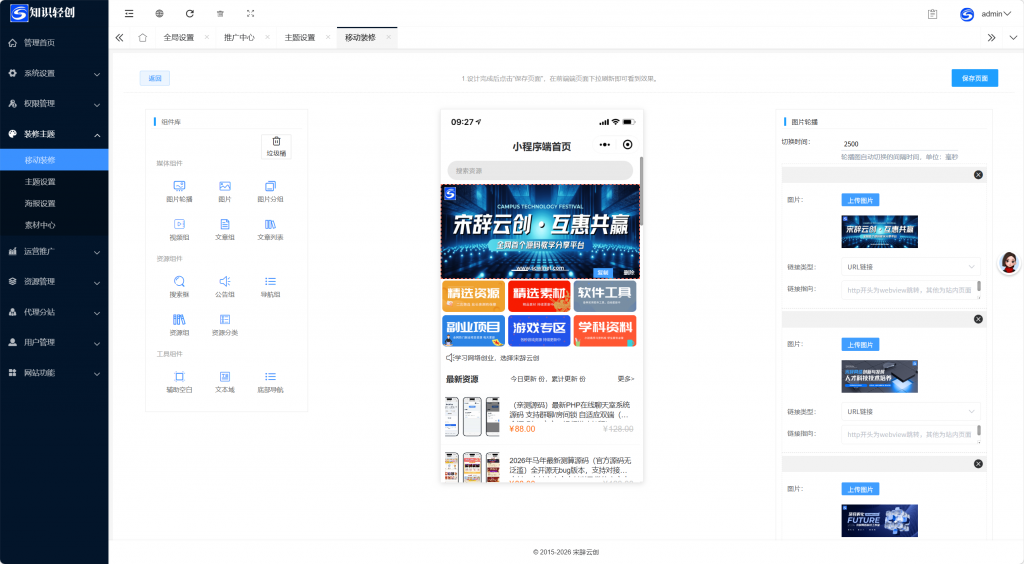Add the 导航组 navigation group component
The height and width of the screenshot is (564, 1024).
tap(270, 287)
